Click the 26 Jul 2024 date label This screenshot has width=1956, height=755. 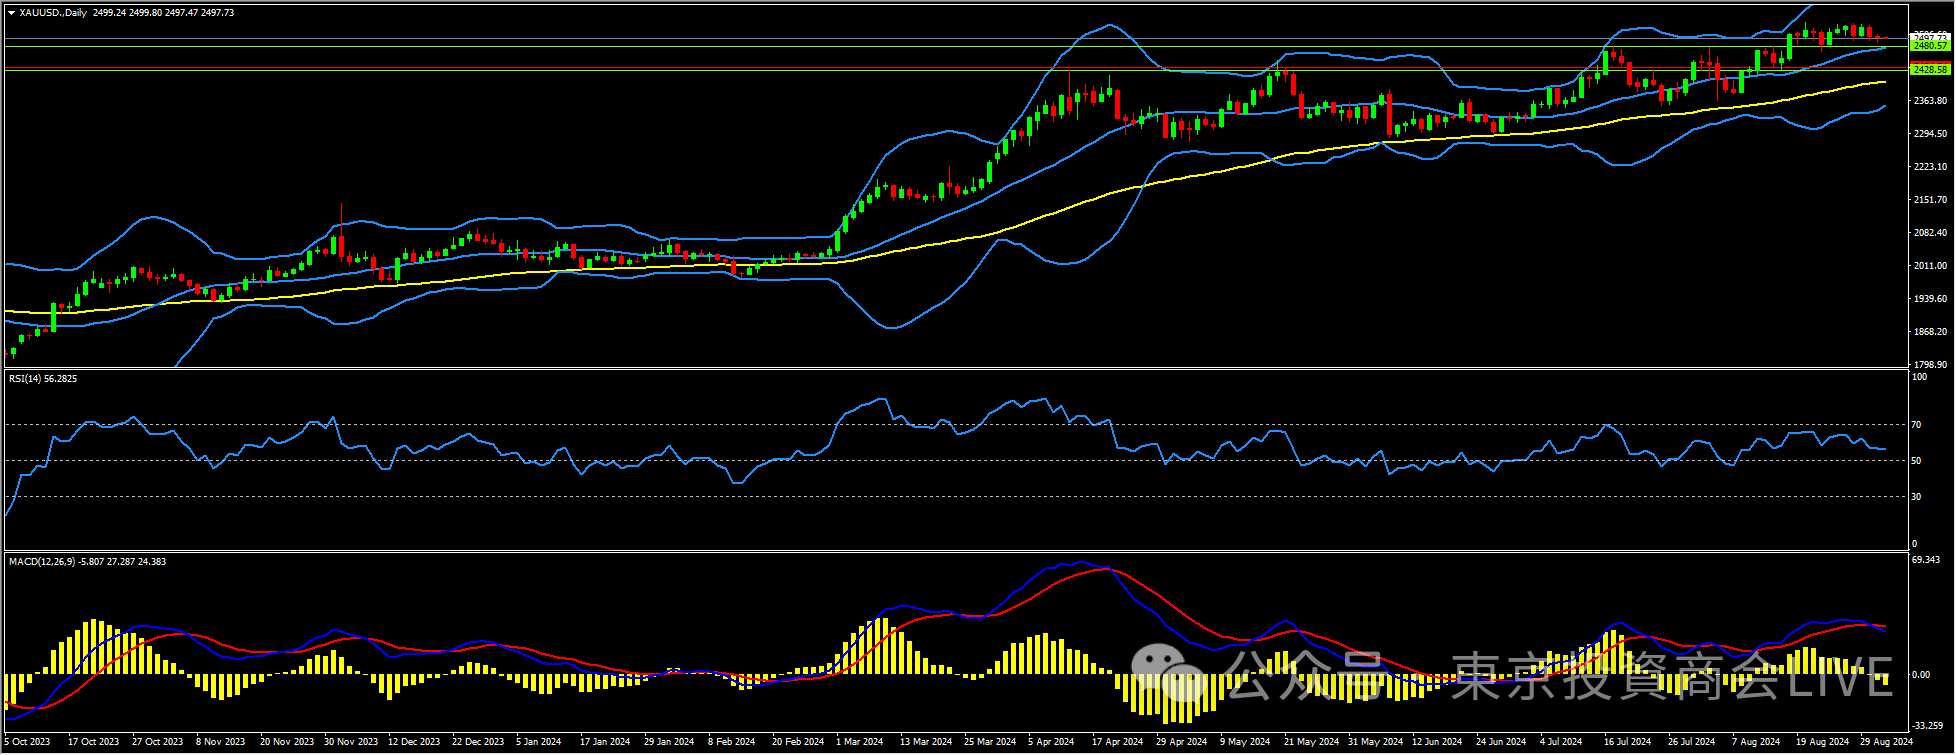1691,742
